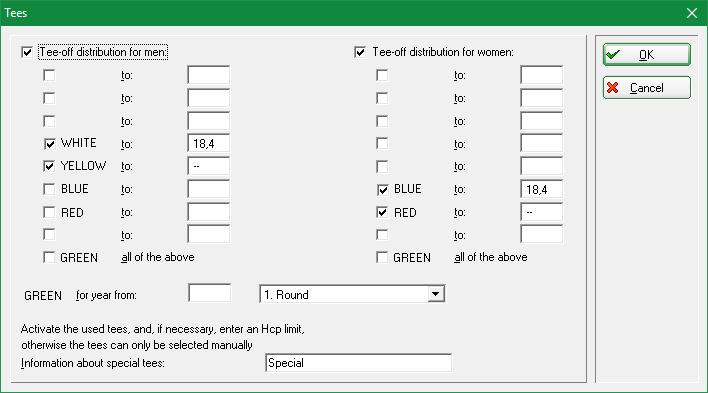Close the Tees dialog window
The image size is (708, 393).
tap(692, 13)
